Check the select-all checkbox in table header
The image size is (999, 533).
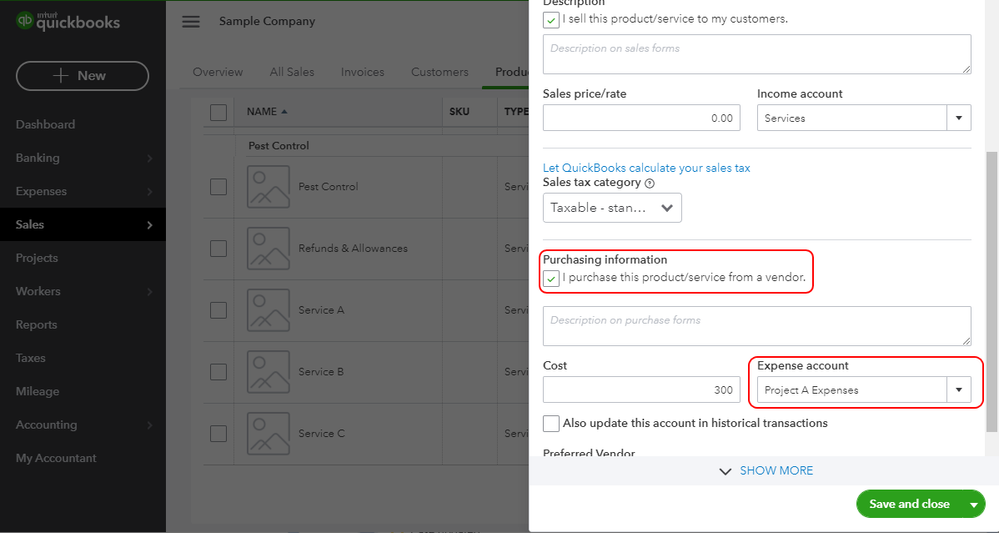(219, 112)
